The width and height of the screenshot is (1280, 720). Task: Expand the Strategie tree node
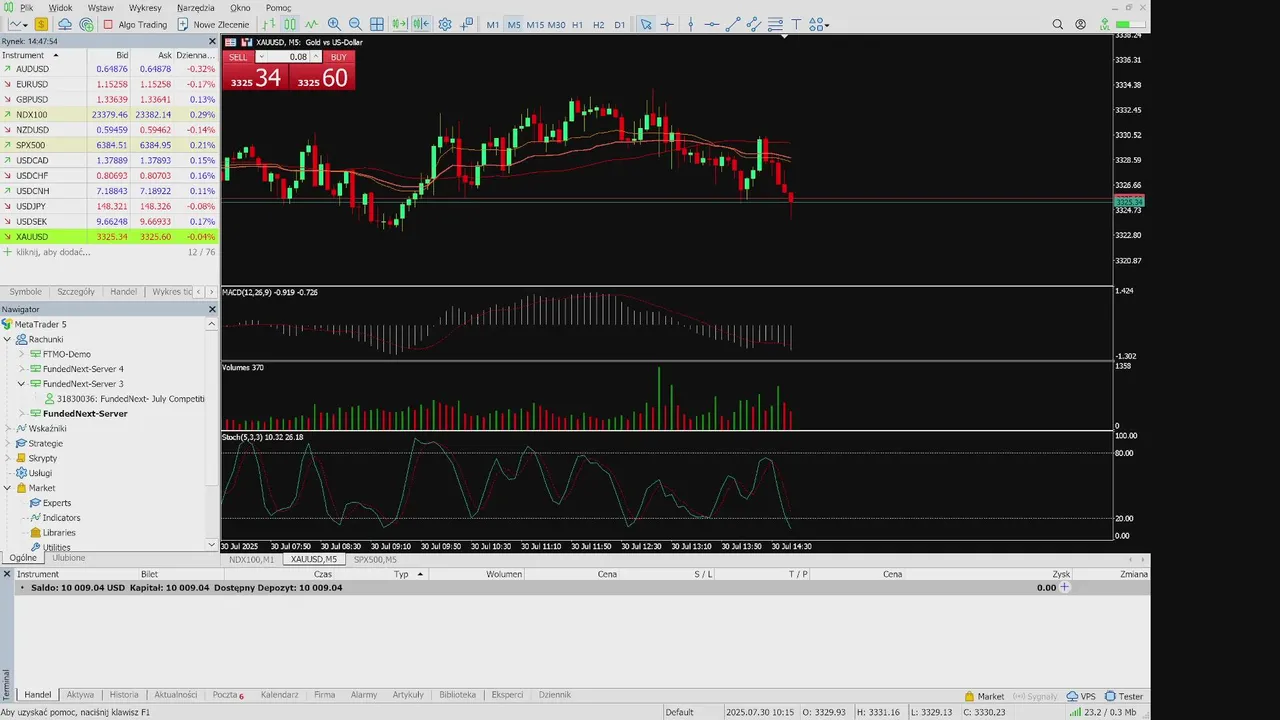point(8,443)
